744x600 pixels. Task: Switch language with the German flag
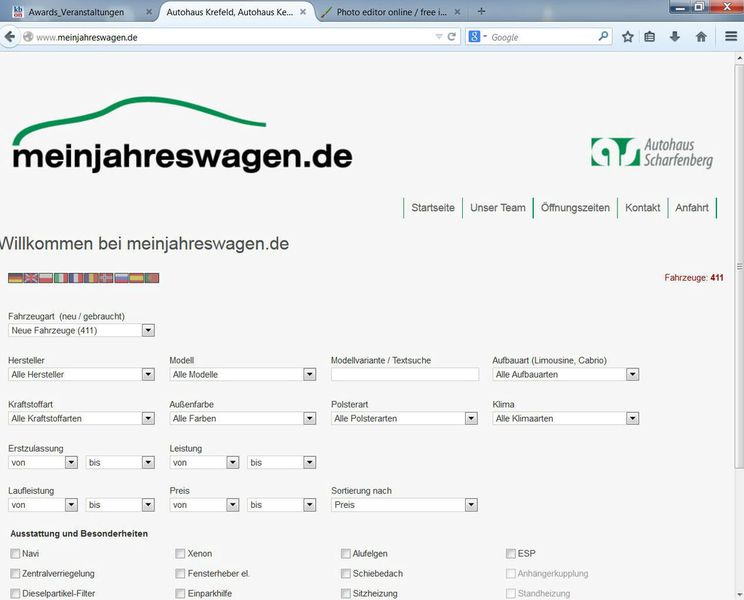(16, 278)
